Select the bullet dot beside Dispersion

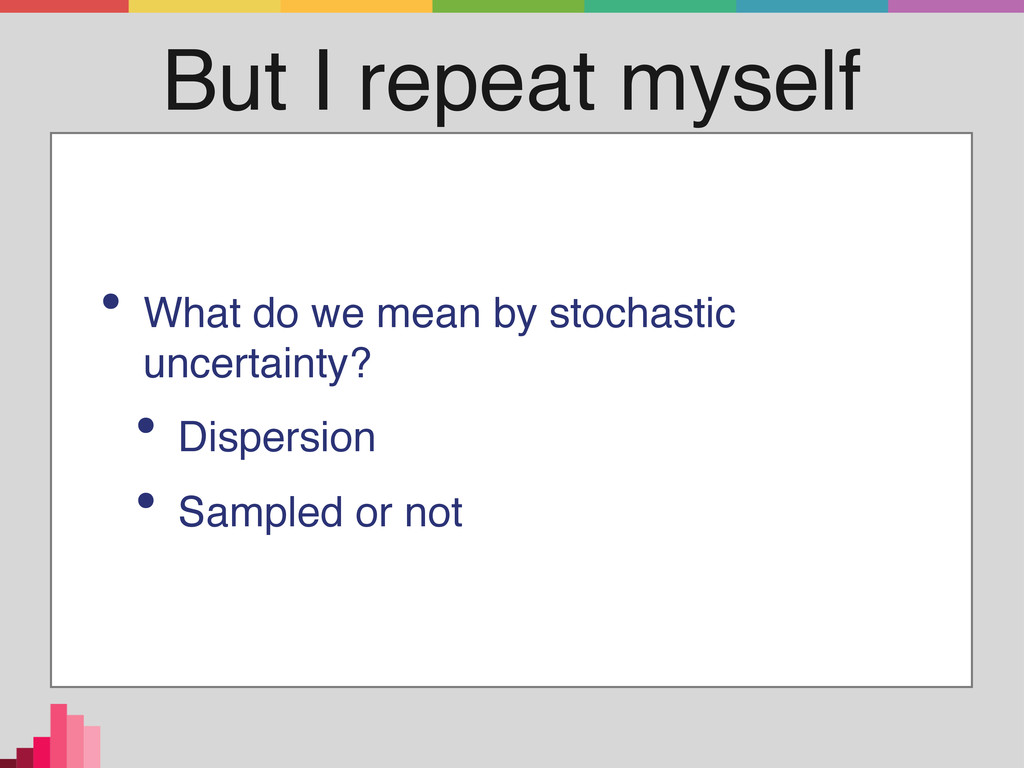[x=146, y=426]
